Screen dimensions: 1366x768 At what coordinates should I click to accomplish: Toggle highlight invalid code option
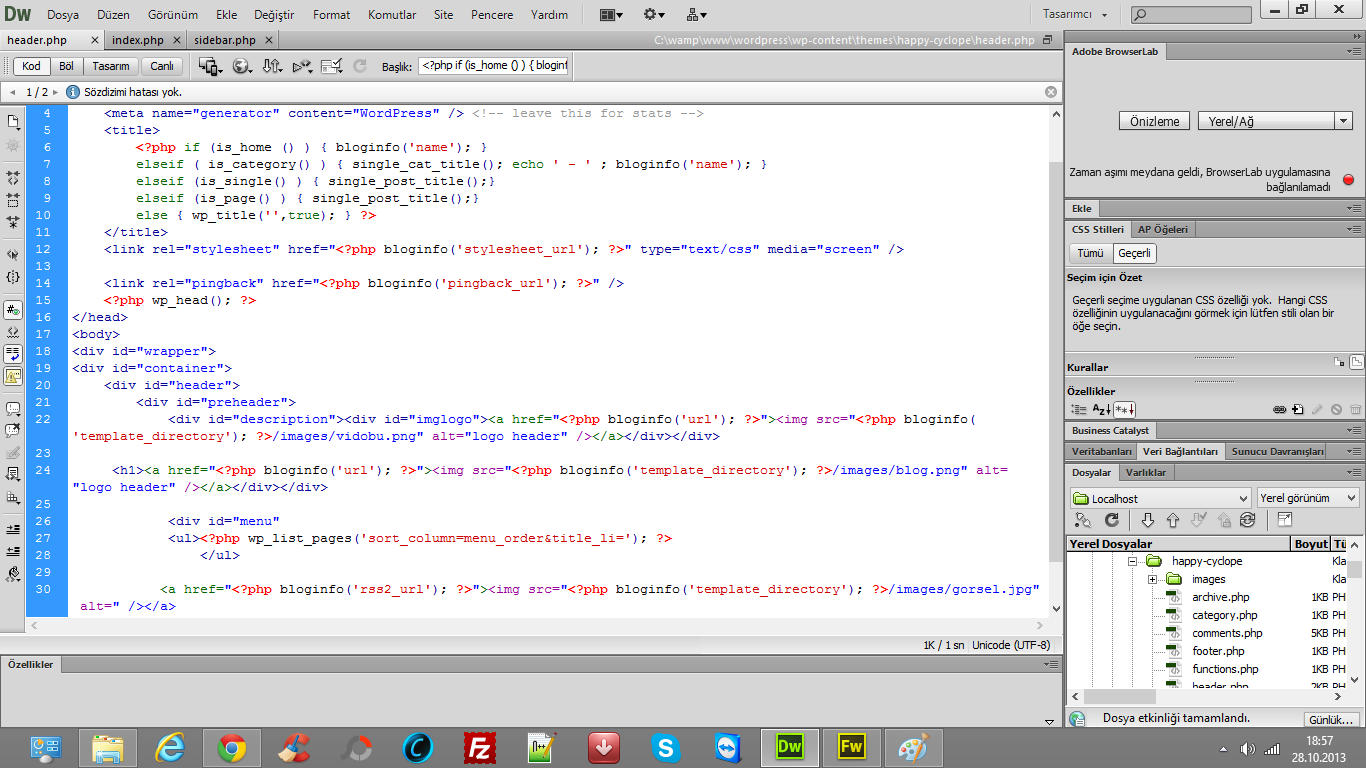click(x=13, y=332)
